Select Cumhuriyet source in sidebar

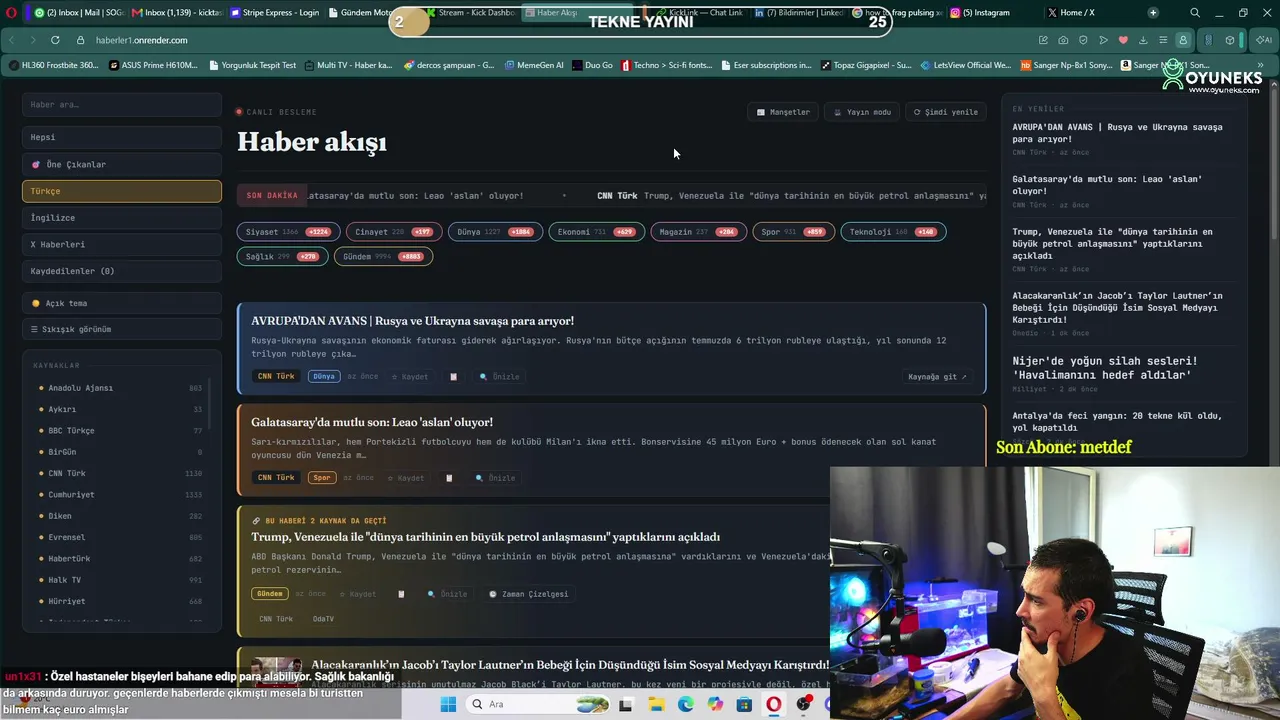[120, 495]
